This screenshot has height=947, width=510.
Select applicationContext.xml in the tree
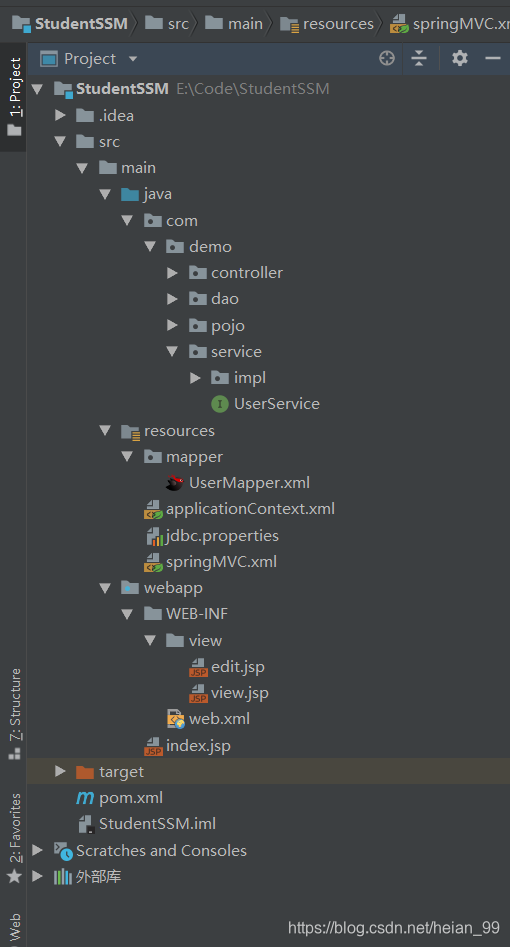tap(250, 509)
